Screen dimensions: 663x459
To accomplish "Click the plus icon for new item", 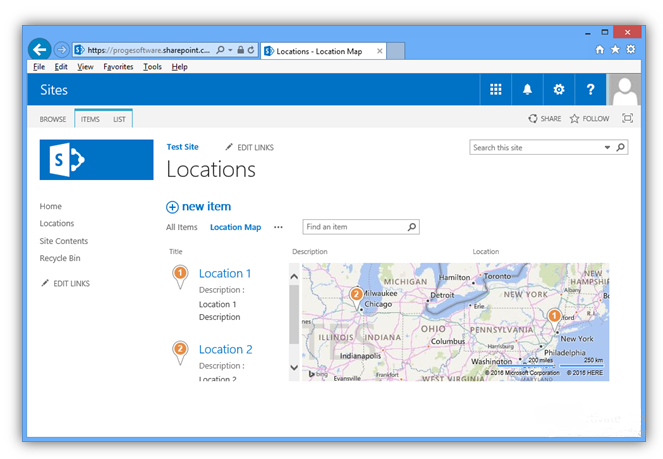I will (172, 207).
